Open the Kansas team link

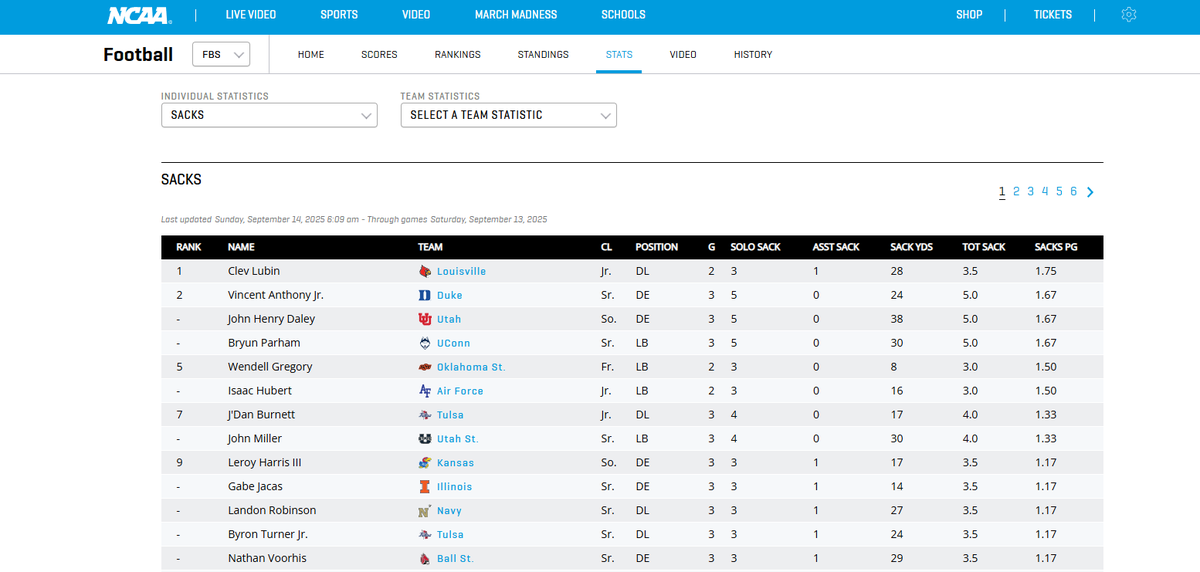(x=455, y=463)
